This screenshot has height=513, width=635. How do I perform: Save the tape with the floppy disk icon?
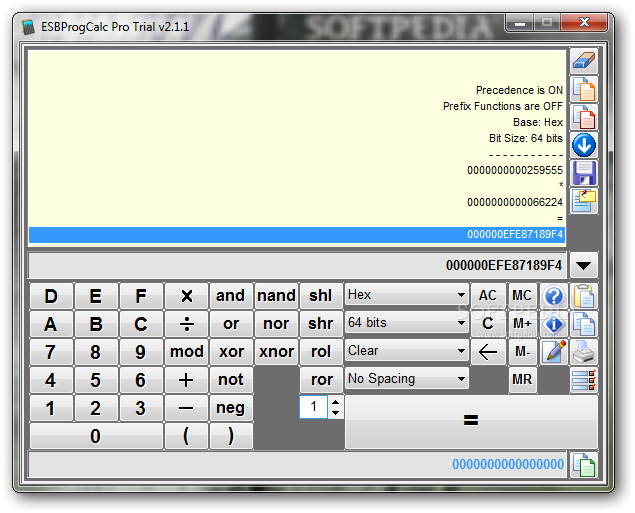584,173
